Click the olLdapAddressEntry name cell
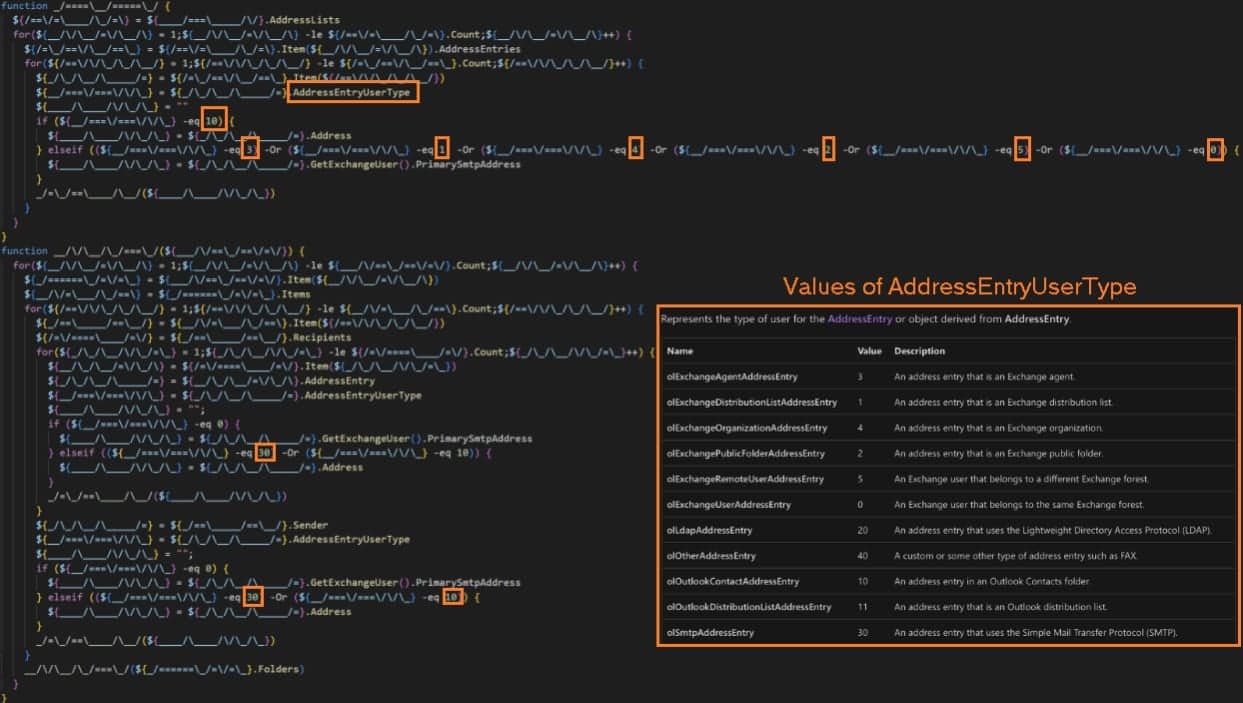This screenshot has height=703, width=1243. [x=709, y=530]
